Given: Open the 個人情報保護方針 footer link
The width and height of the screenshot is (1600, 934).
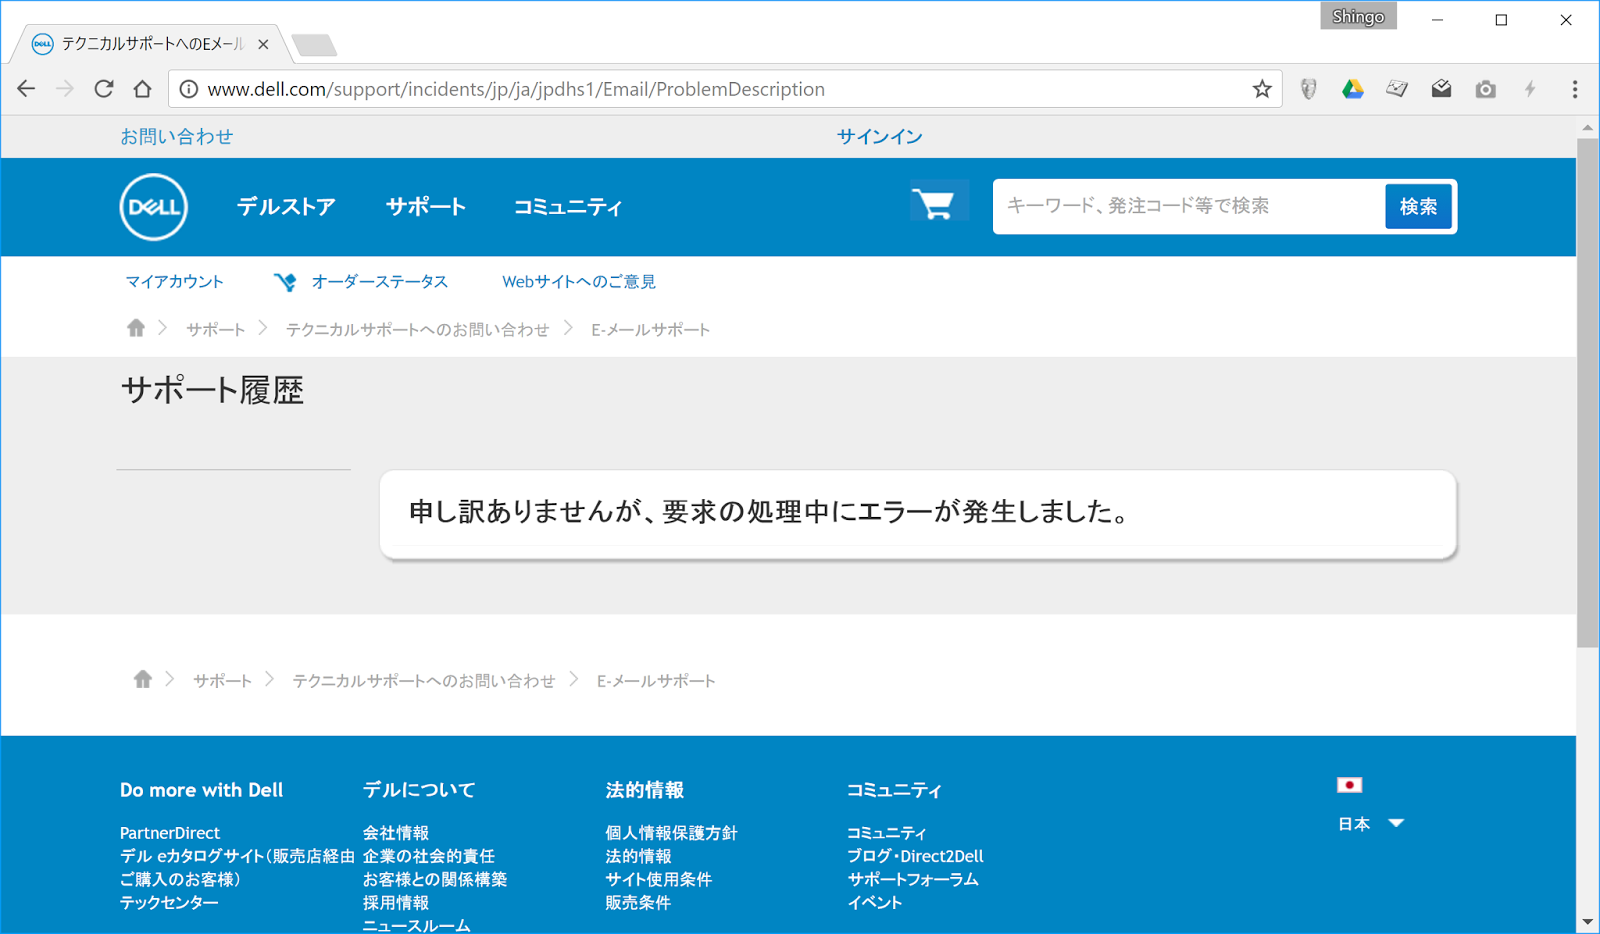Looking at the screenshot, I should tap(671, 833).
